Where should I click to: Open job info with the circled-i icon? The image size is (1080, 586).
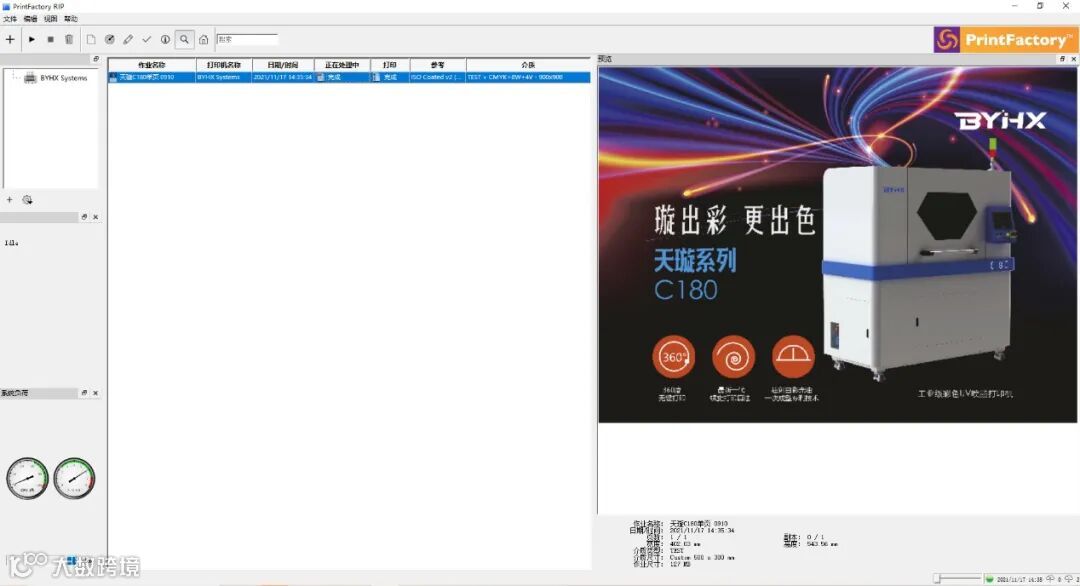tap(165, 39)
